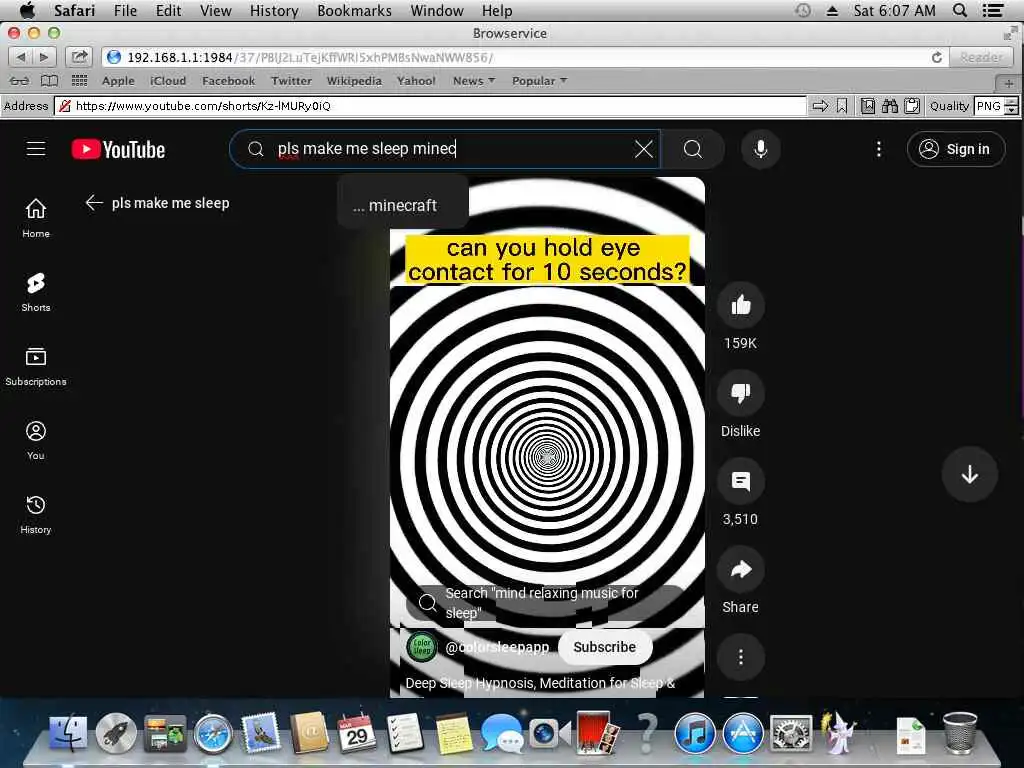Open the comments for this short
The height and width of the screenshot is (768, 1024).
tap(741, 481)
